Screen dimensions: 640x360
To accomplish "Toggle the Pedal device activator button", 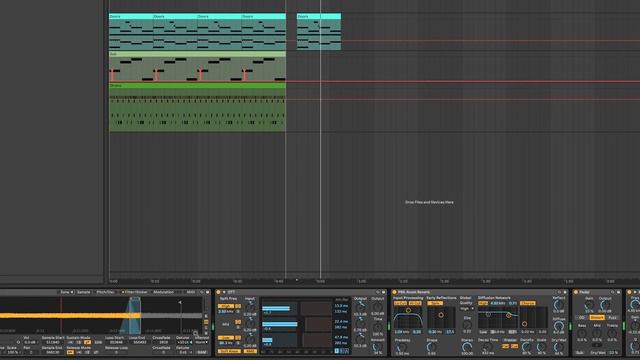I will pyautogui.click(x=576, y=292).
